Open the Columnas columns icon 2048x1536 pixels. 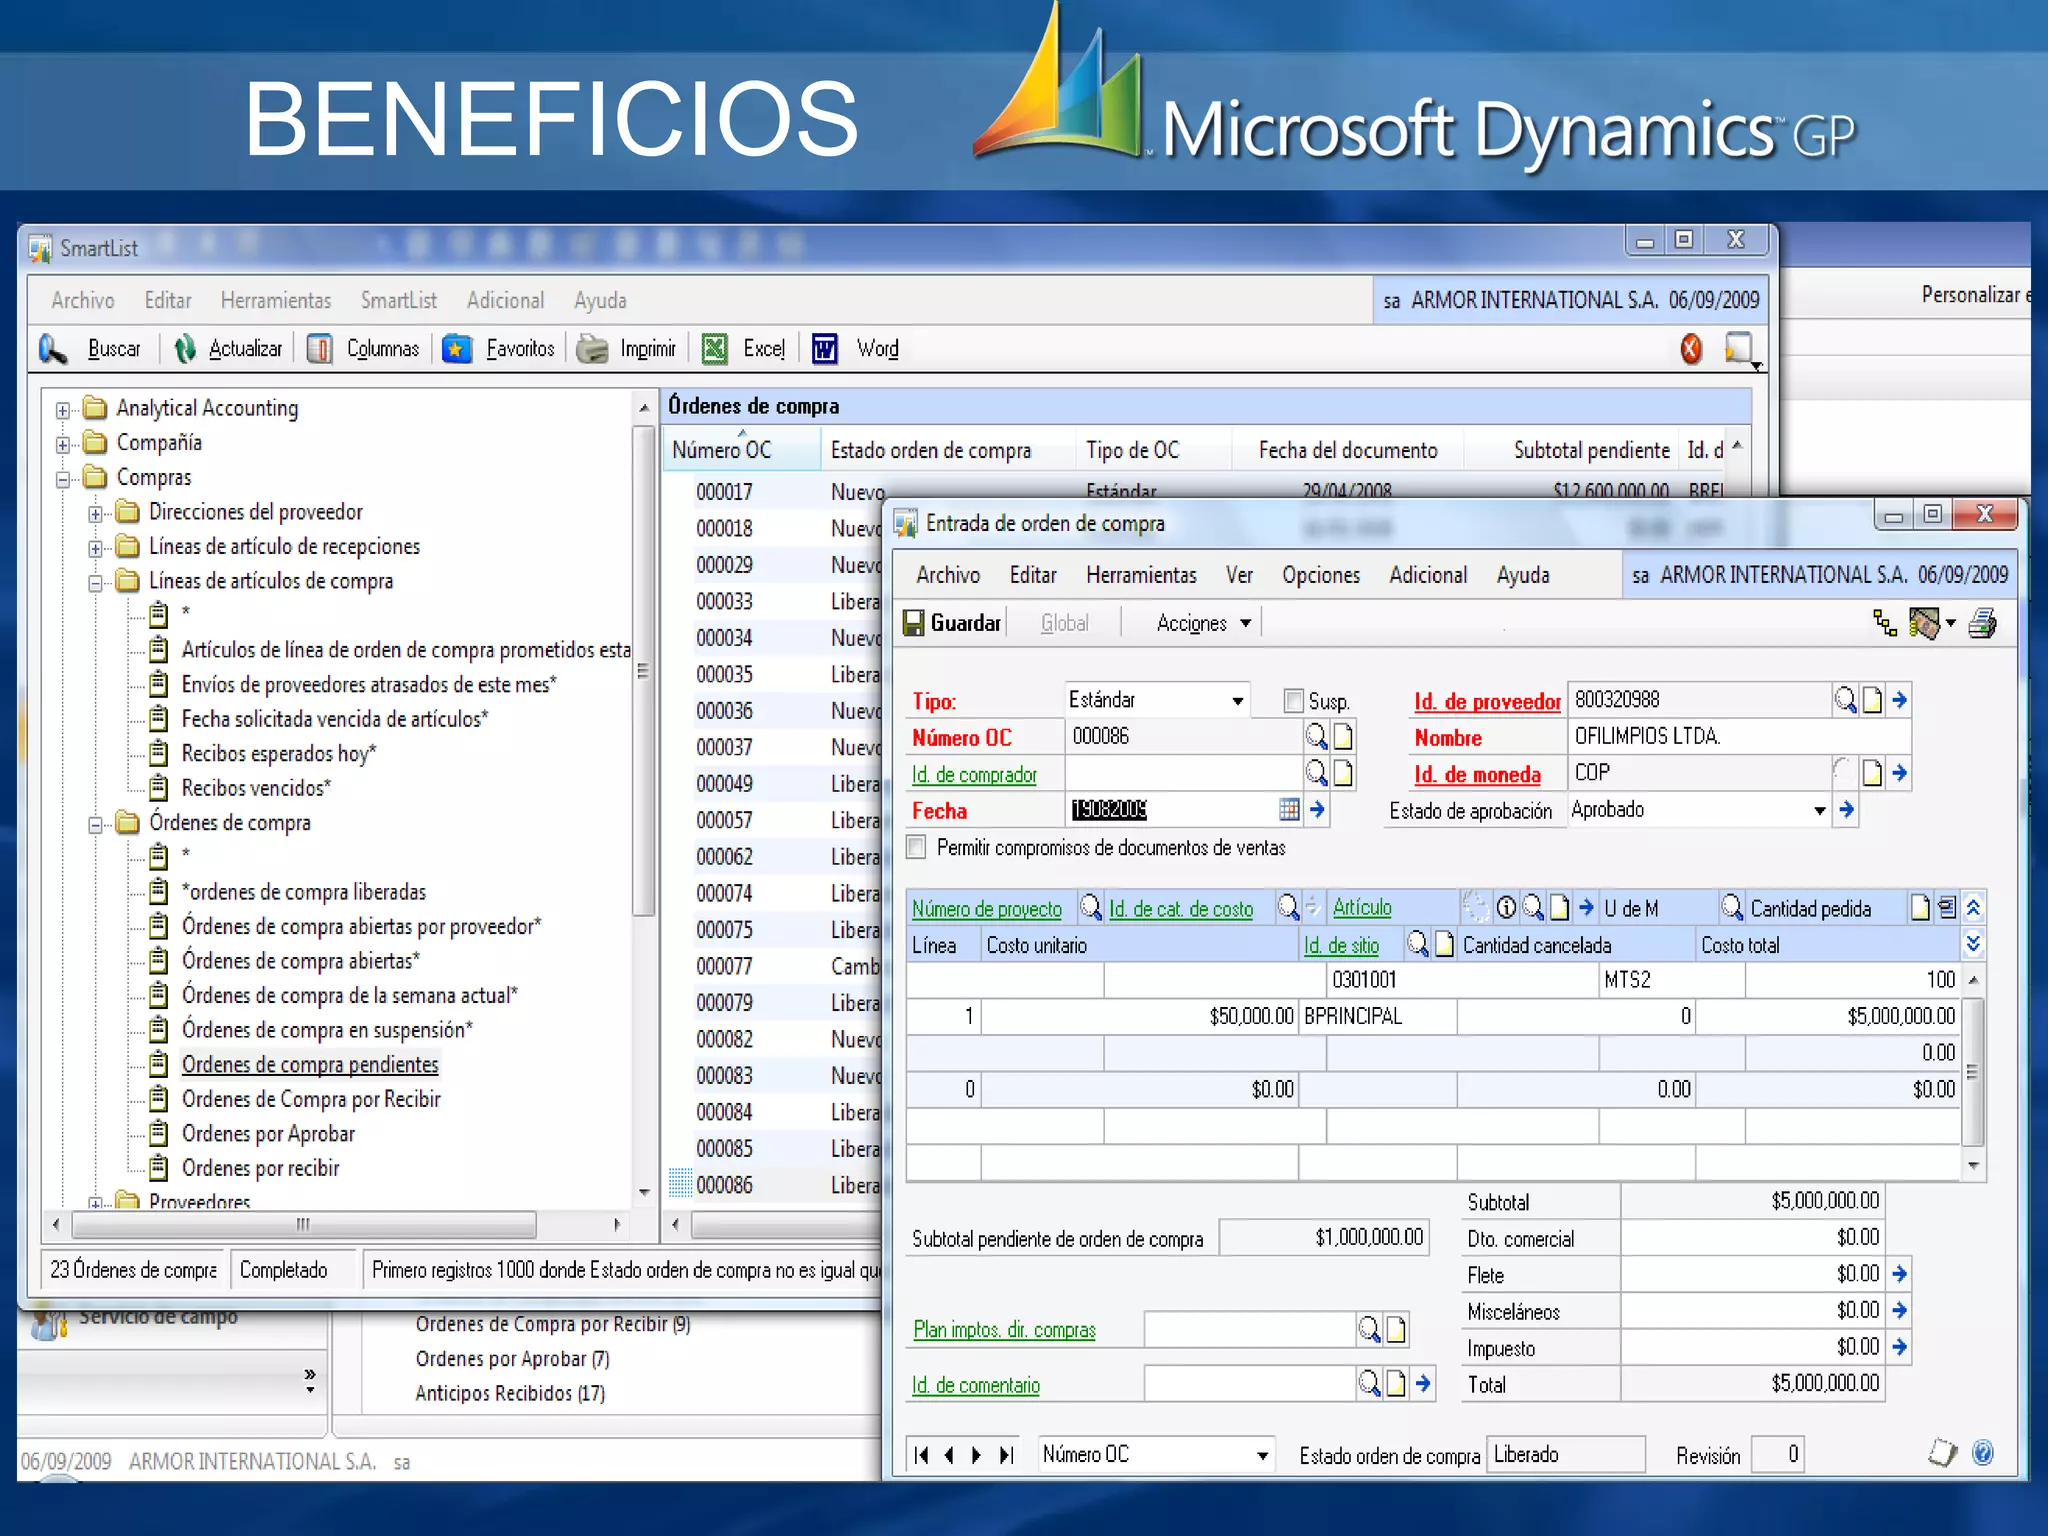pyautogui.click(x=320, y=348)
